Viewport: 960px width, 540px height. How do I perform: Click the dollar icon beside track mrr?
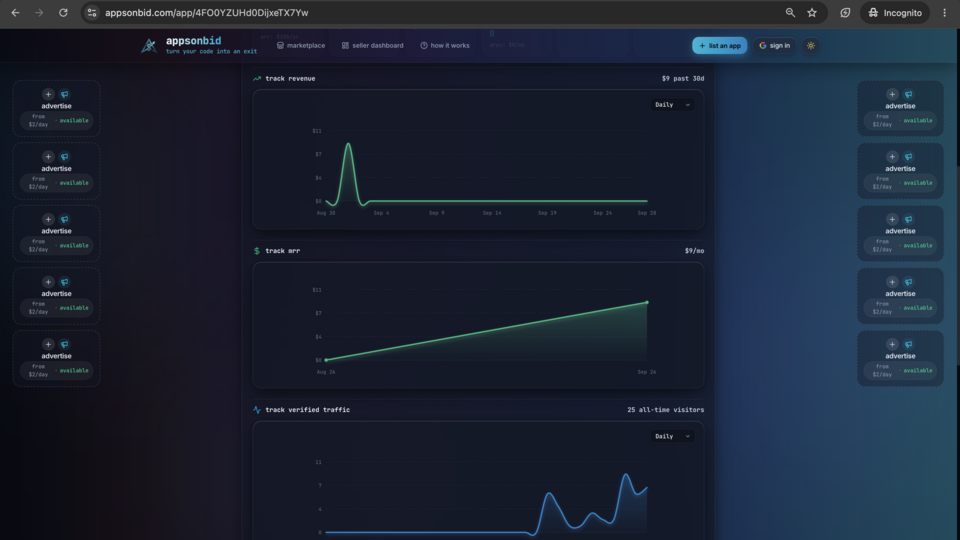coord(257,250)
